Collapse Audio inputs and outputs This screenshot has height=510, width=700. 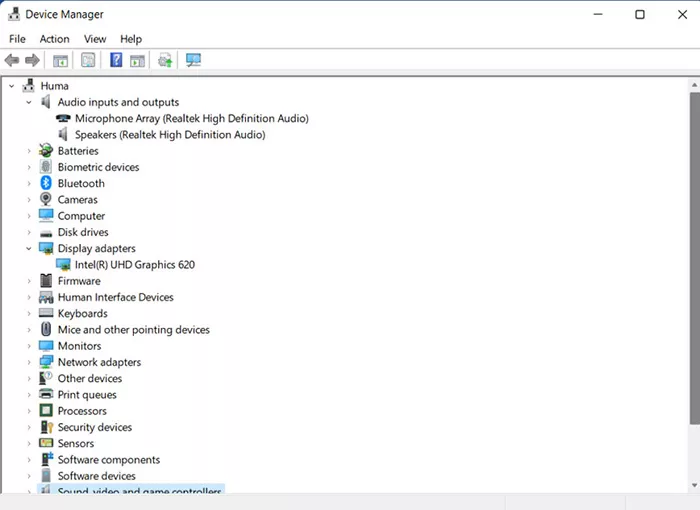click(29, 102)
